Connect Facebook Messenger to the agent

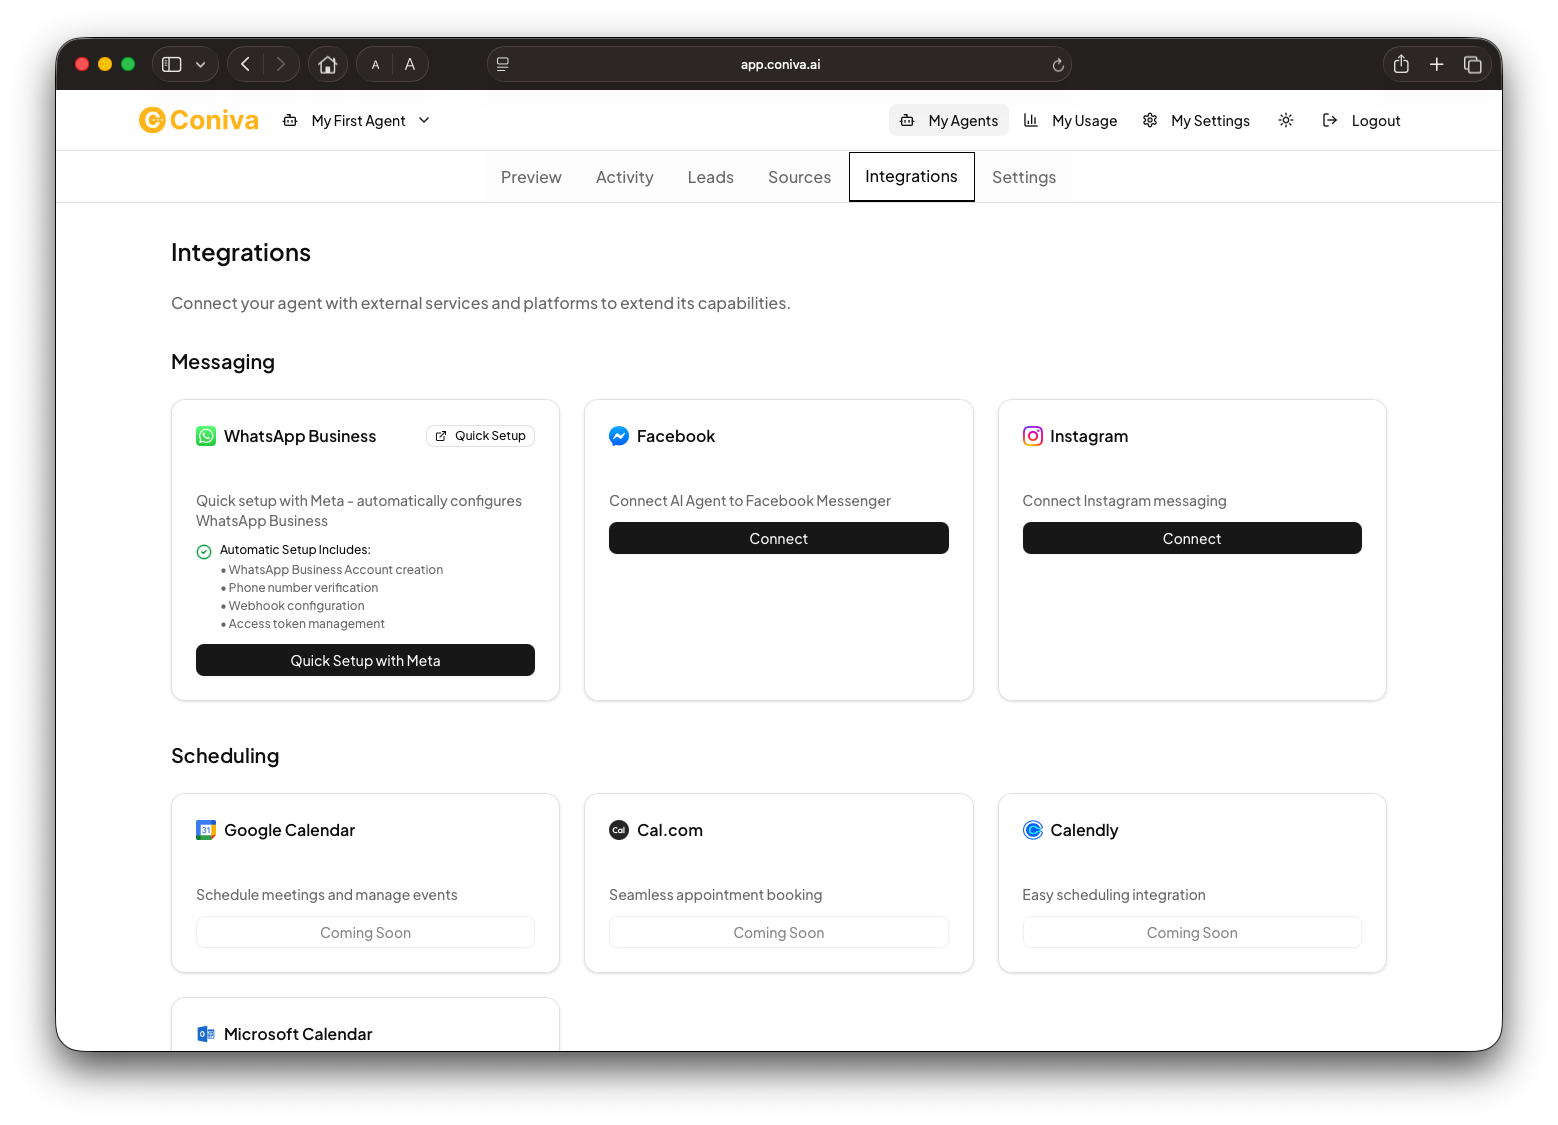[778, 538]
